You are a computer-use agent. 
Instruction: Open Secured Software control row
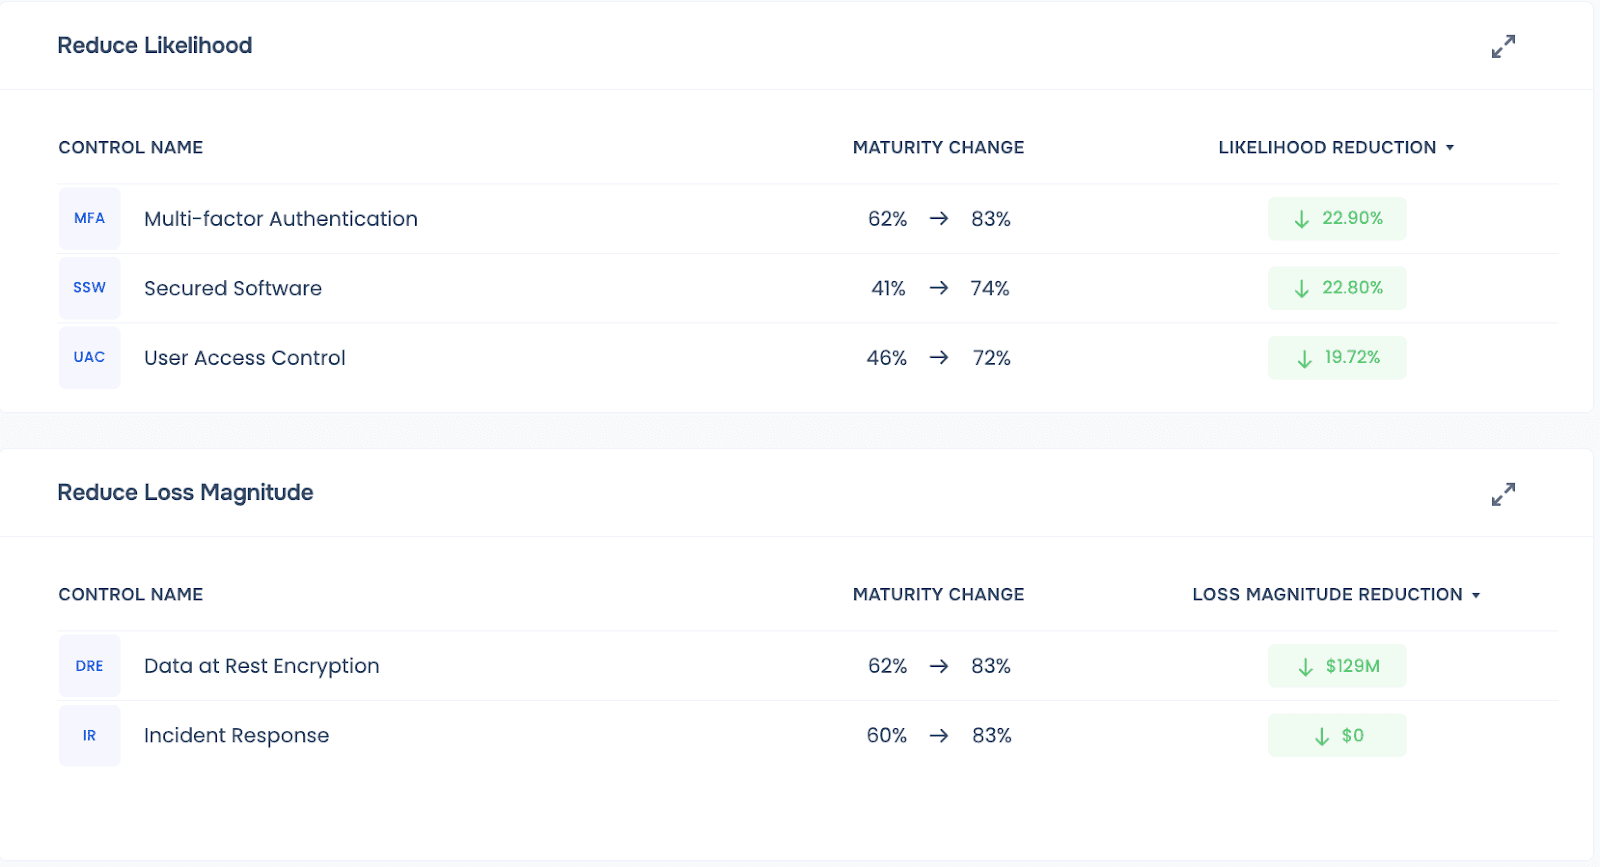click(x=233, y=289)
